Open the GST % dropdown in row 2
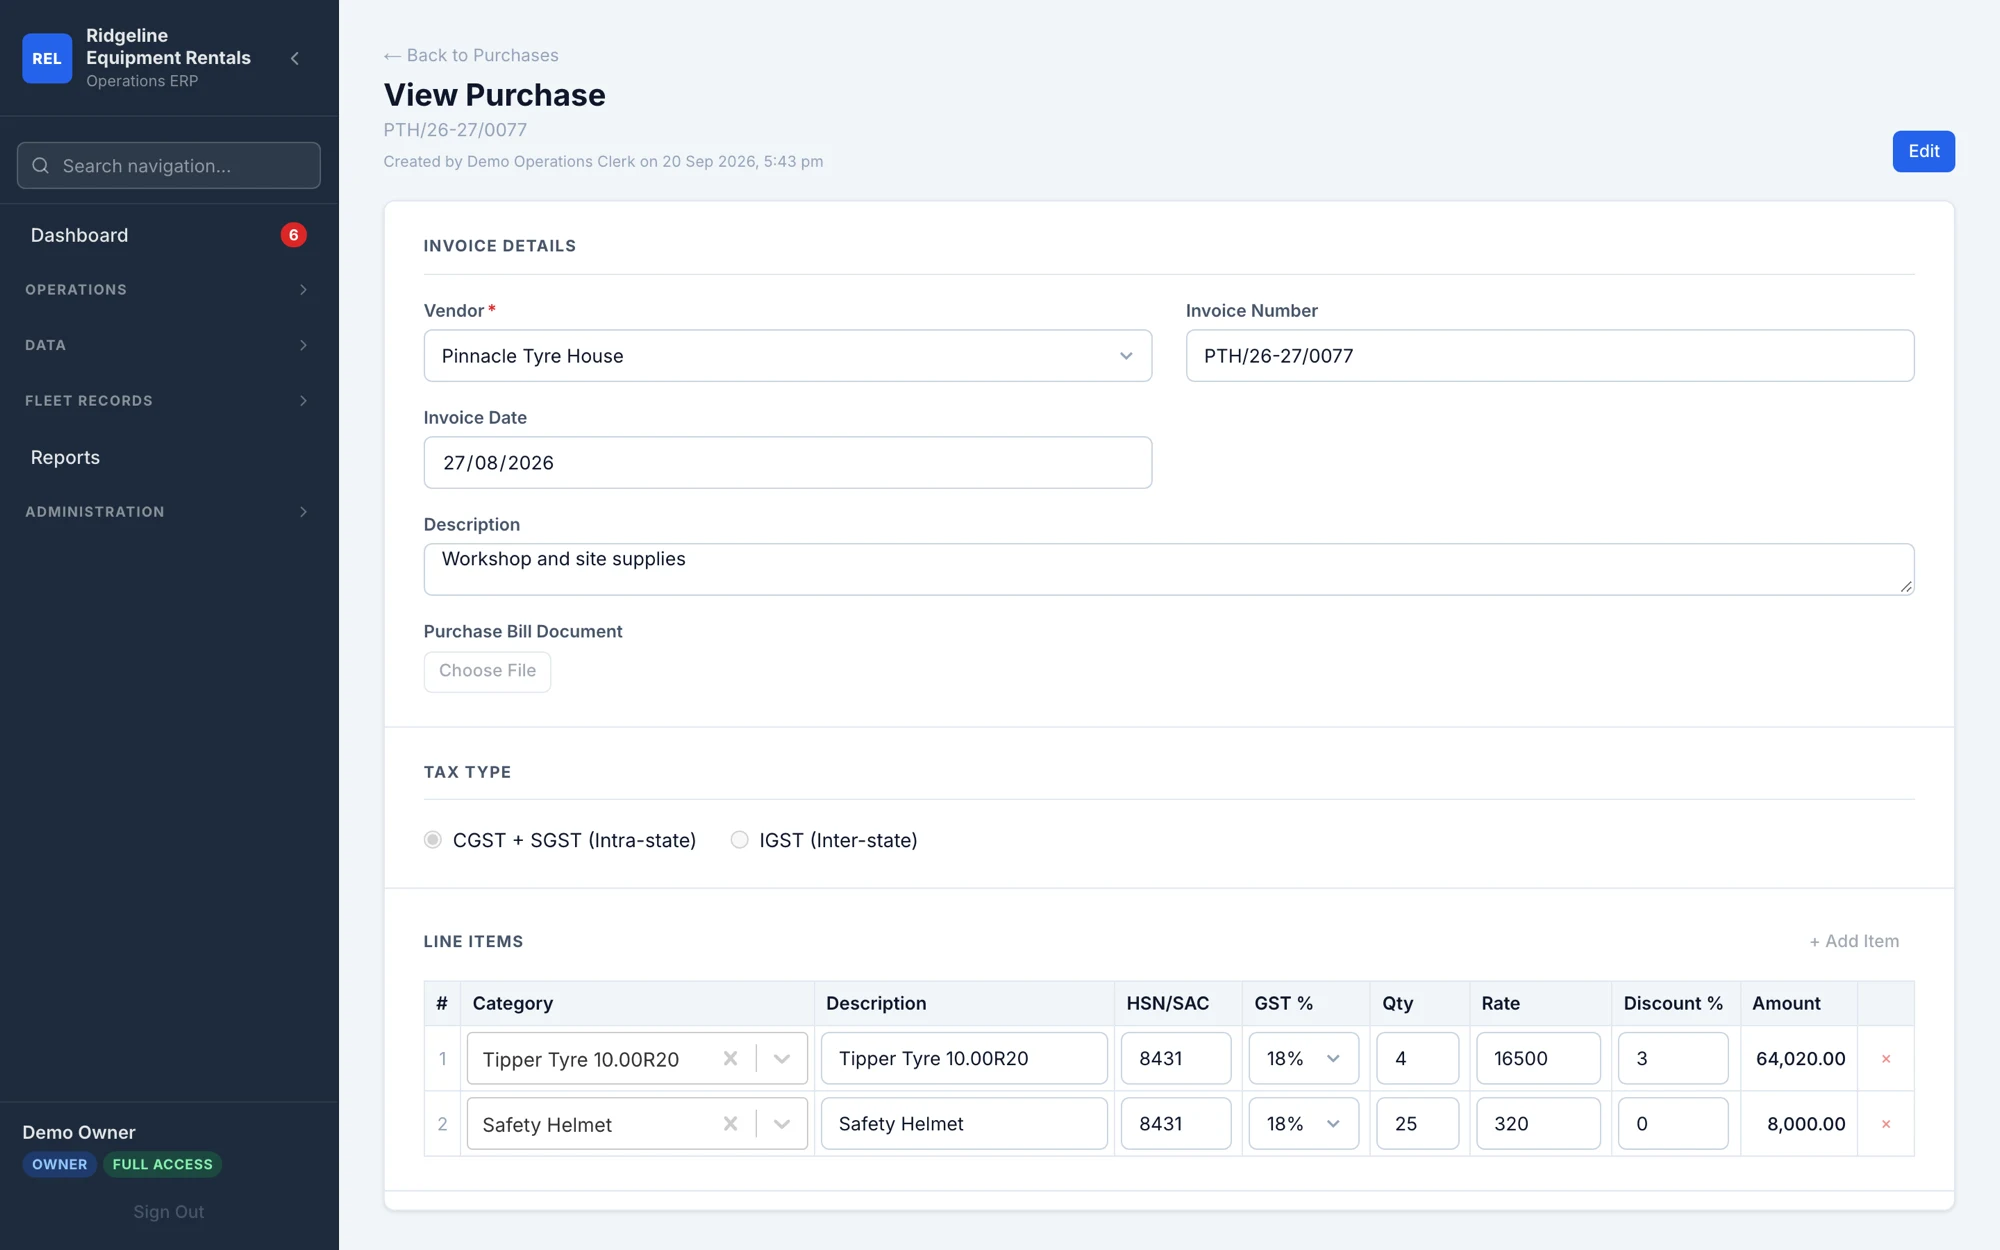Viewport: 2000px width, 1250px height. click(x=1303, y=1123)
